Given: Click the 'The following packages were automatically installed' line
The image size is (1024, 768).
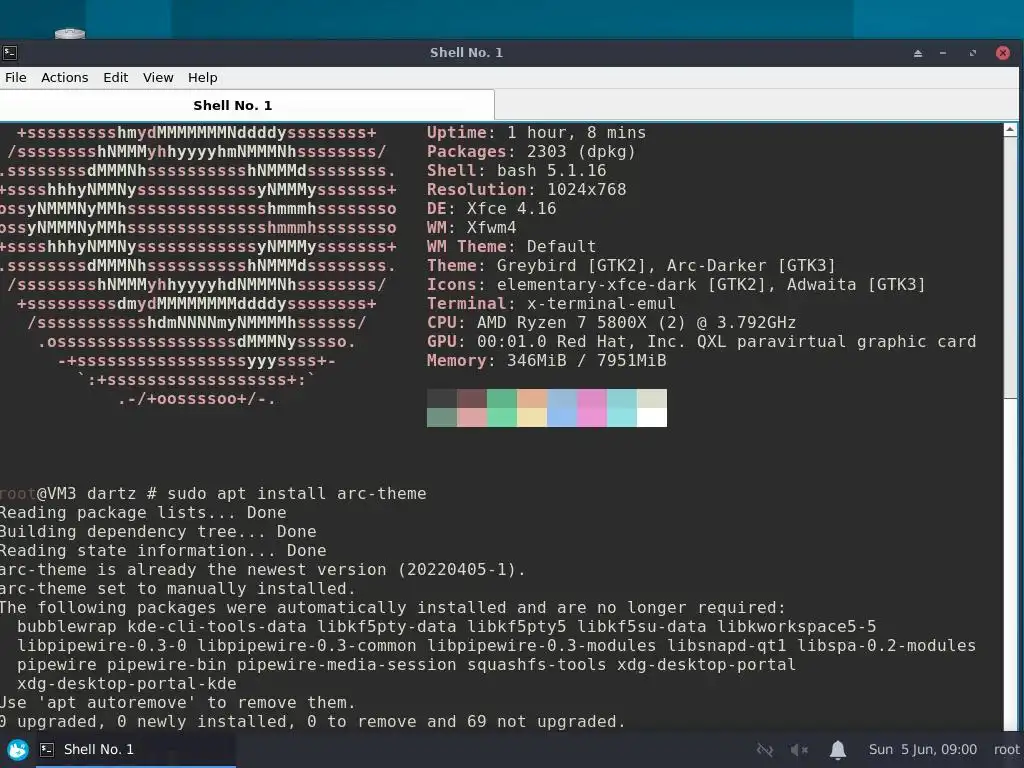Looking at the screenshot, I should pos(392,607).
